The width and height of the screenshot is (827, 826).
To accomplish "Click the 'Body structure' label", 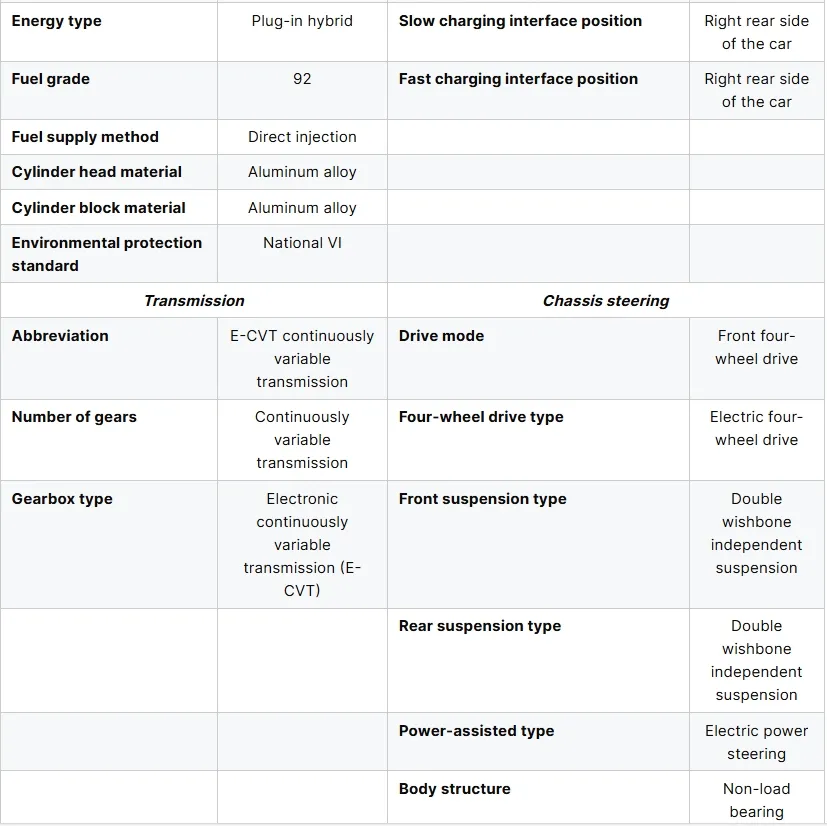I will [455, 789].
